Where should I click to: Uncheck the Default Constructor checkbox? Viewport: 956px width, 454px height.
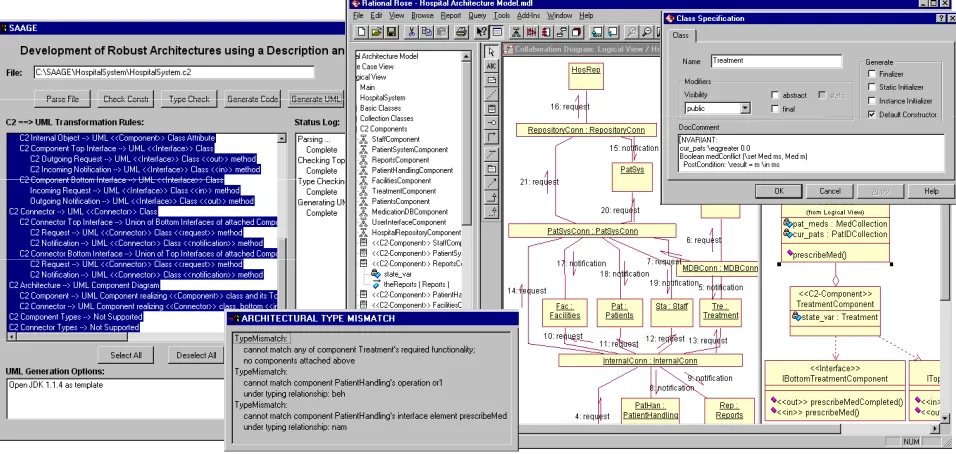click(x=872, y=114)
